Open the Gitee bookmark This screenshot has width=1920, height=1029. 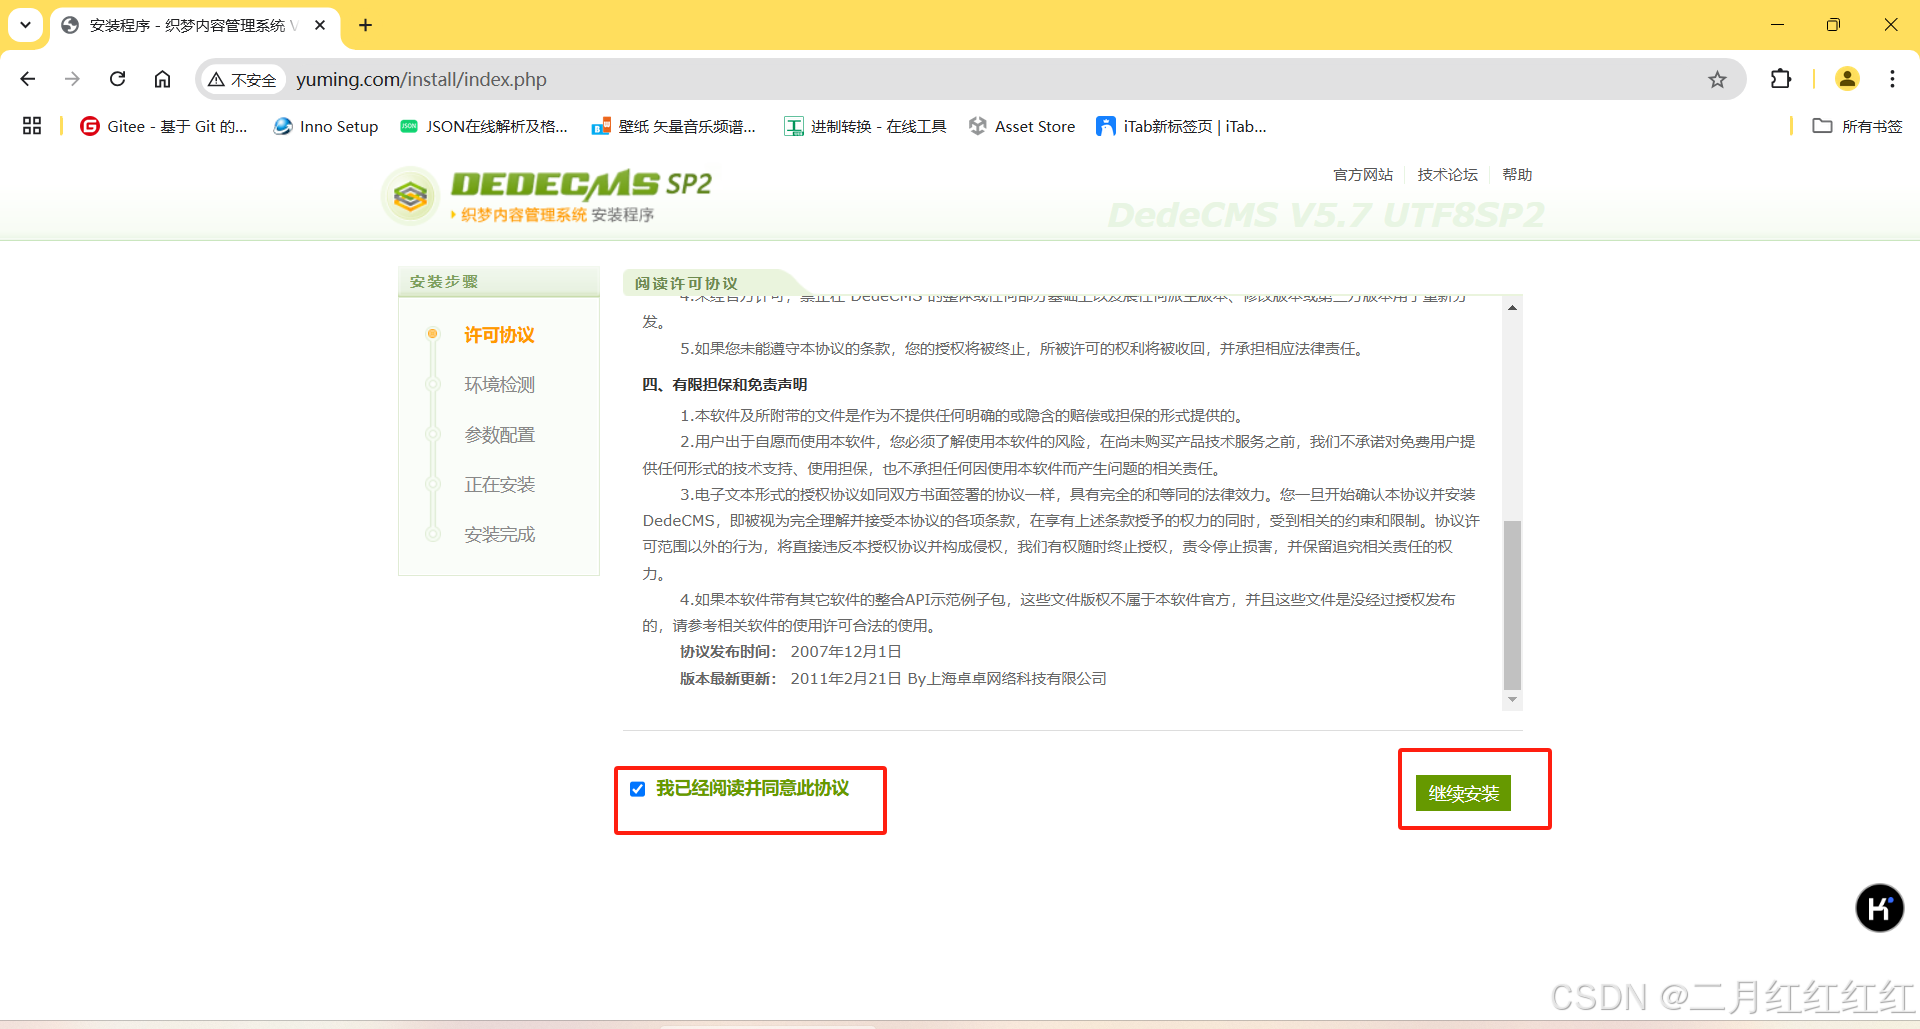pos(164,126)
